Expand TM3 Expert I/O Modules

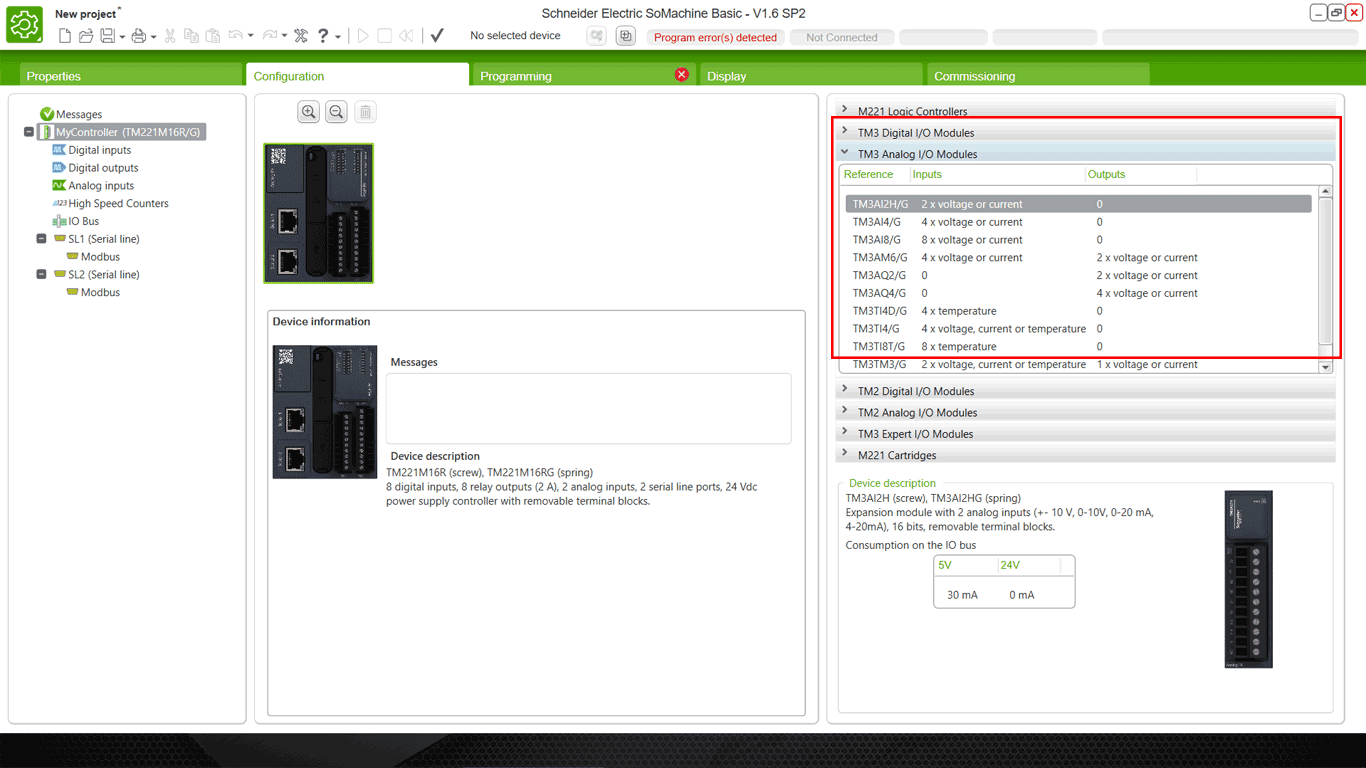(x=1086, y=434)
